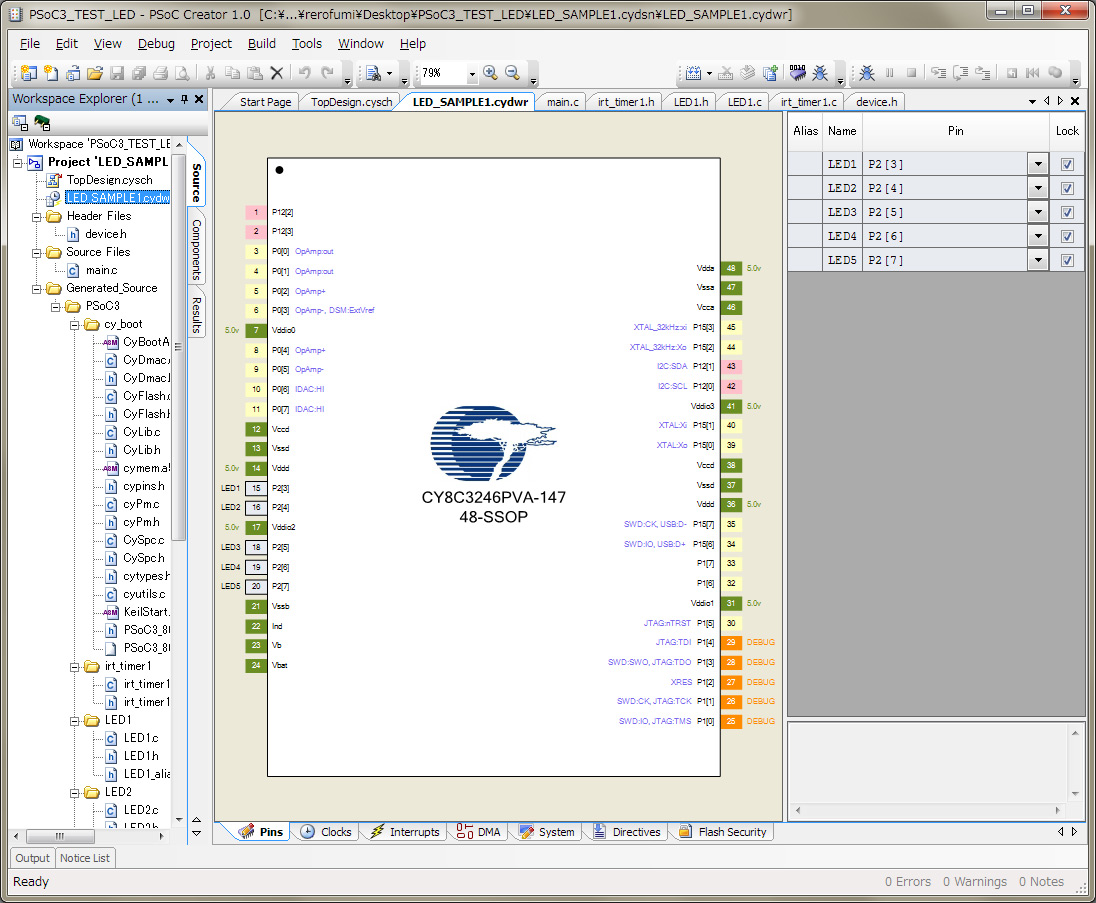Toggle the Lock checkbox for LED5
This screenshot has width=1096, height=903.
click(1067, 260)
